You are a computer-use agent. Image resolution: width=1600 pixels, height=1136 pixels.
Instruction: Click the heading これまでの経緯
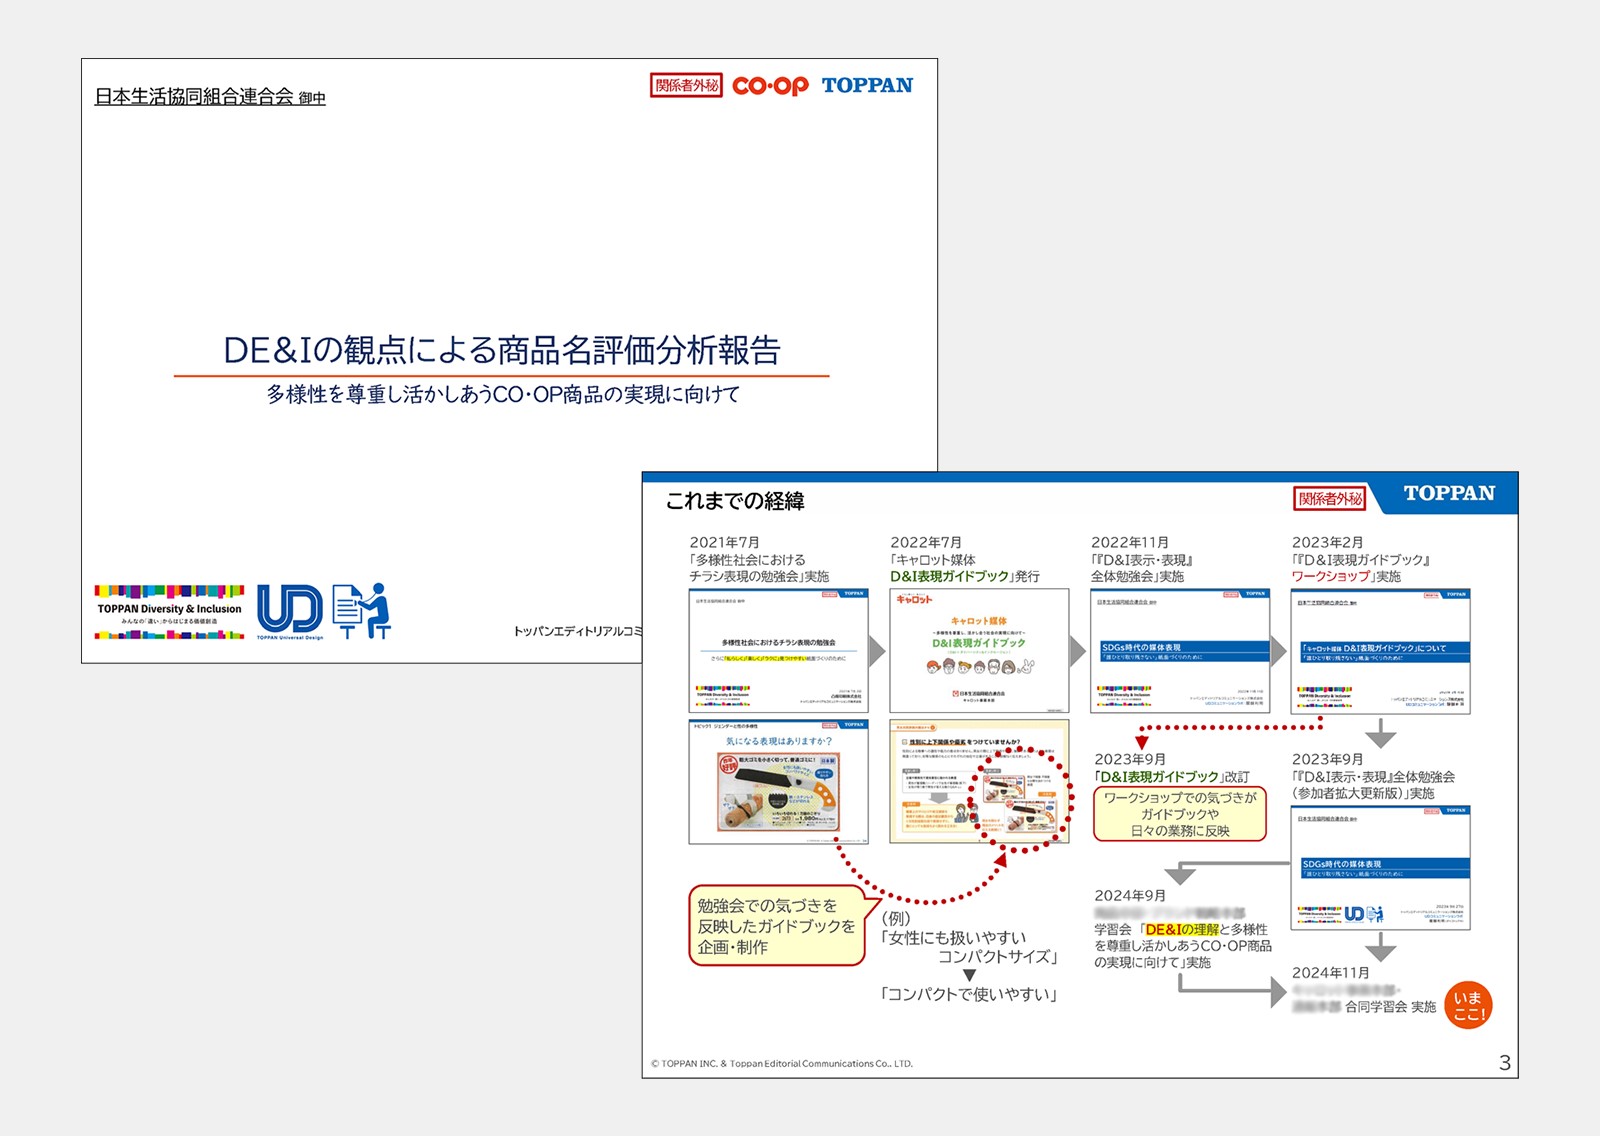tap(735, 501)
